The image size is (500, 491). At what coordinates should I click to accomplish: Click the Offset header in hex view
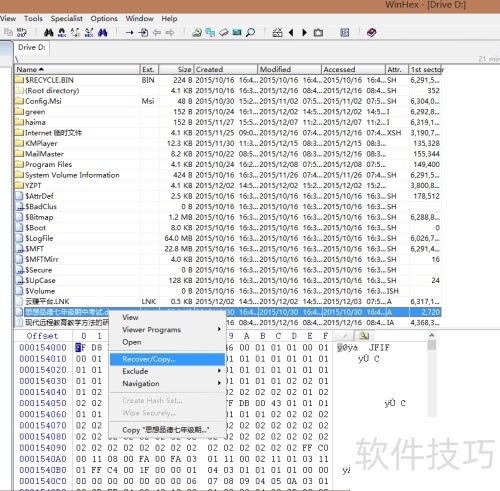[x=42, y=336]
